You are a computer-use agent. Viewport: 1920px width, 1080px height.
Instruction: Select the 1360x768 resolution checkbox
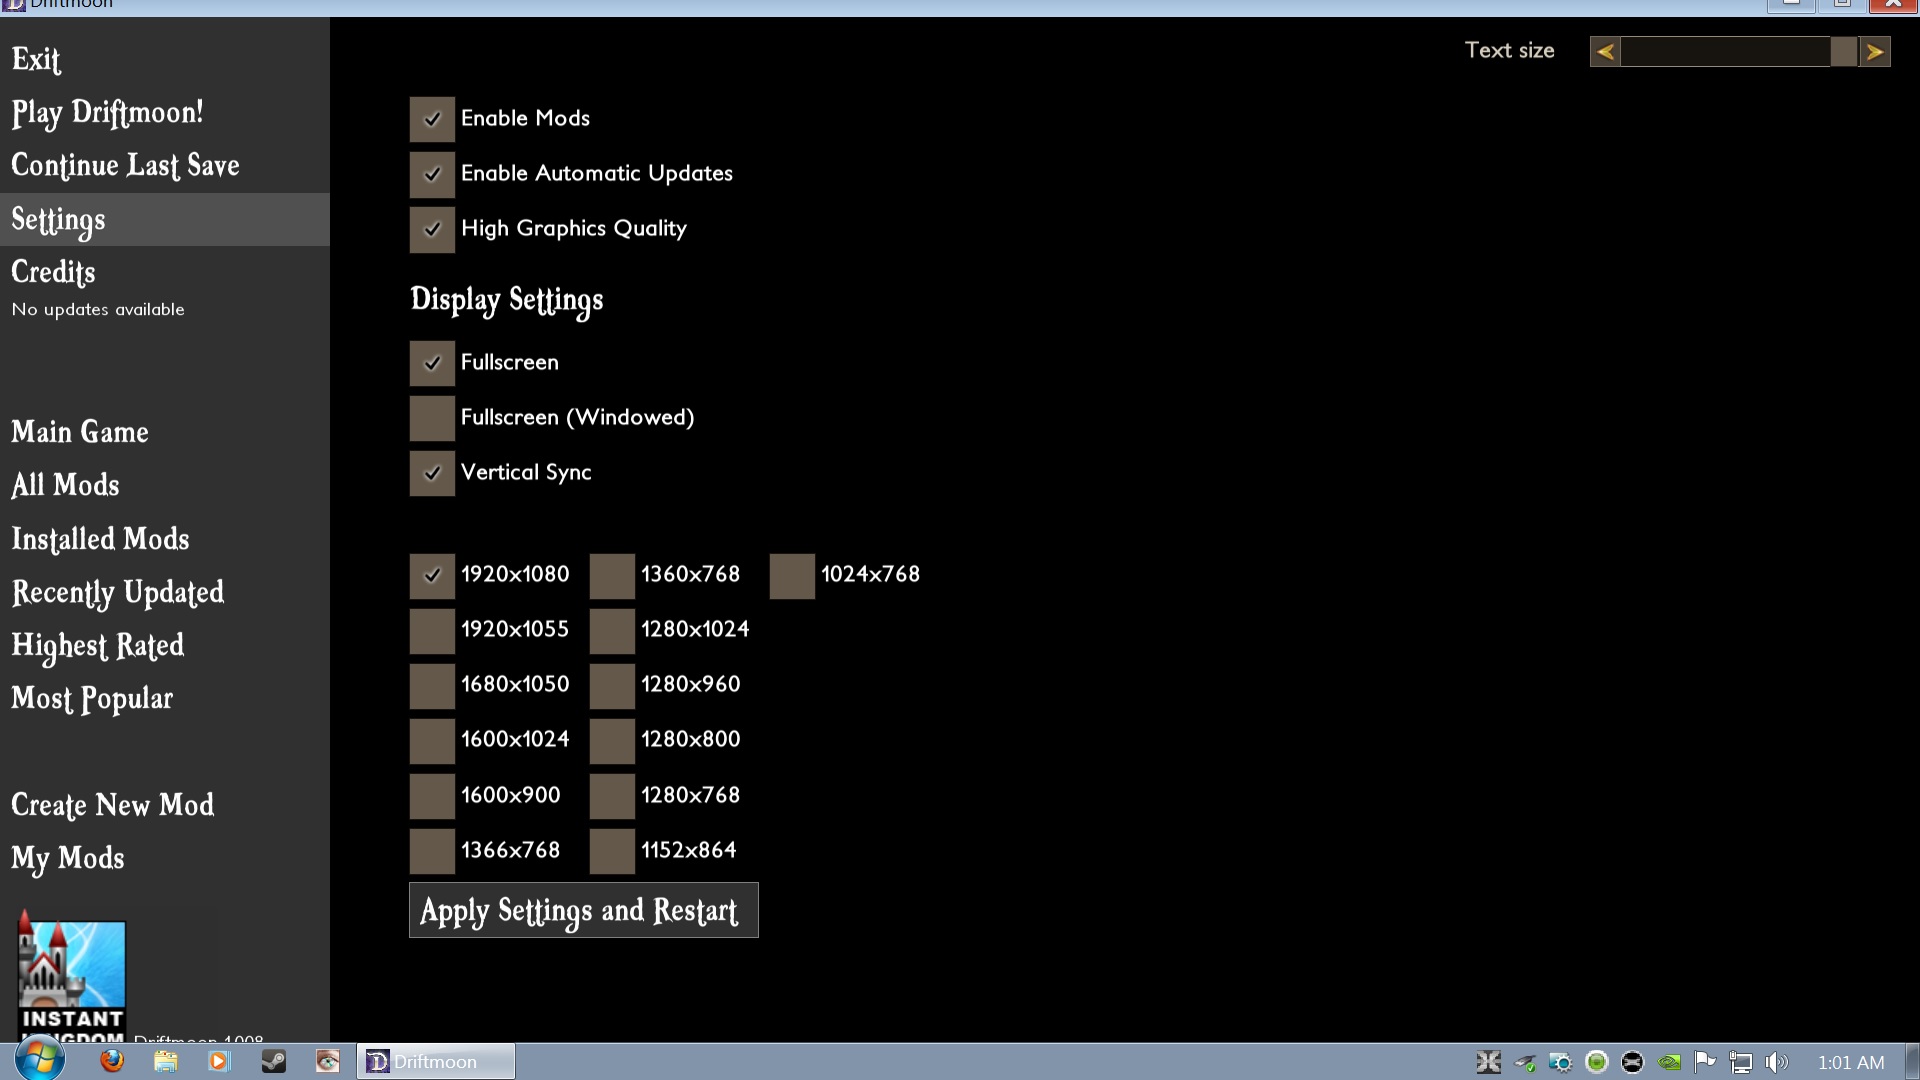[x=612, y=576]
